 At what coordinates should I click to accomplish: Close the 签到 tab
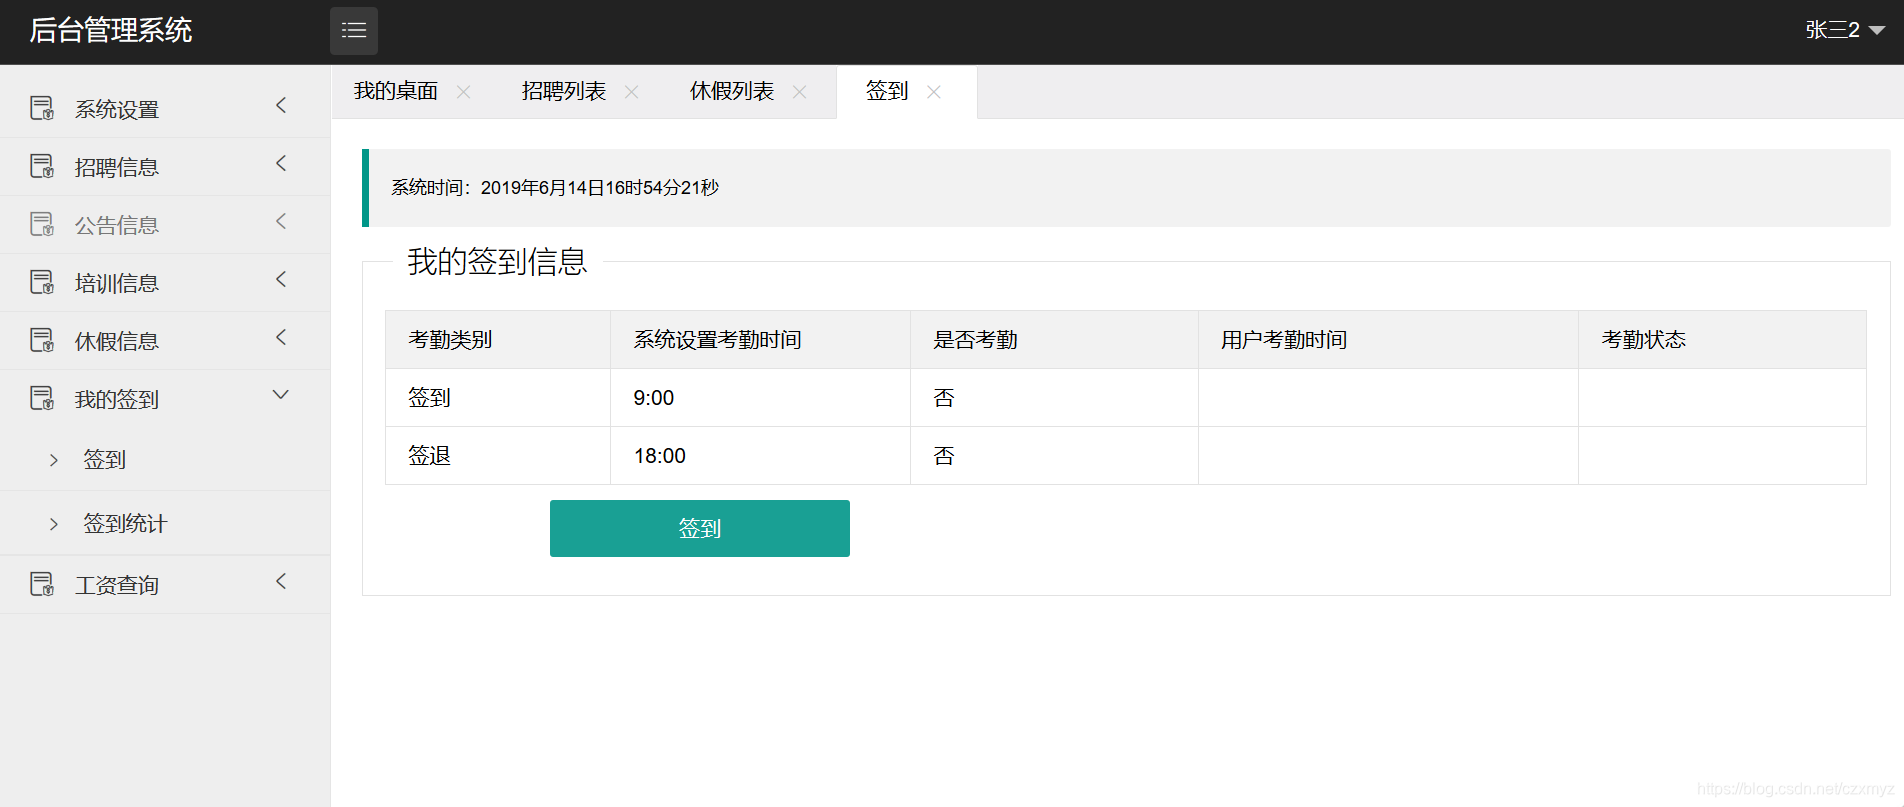click(934, 92)
